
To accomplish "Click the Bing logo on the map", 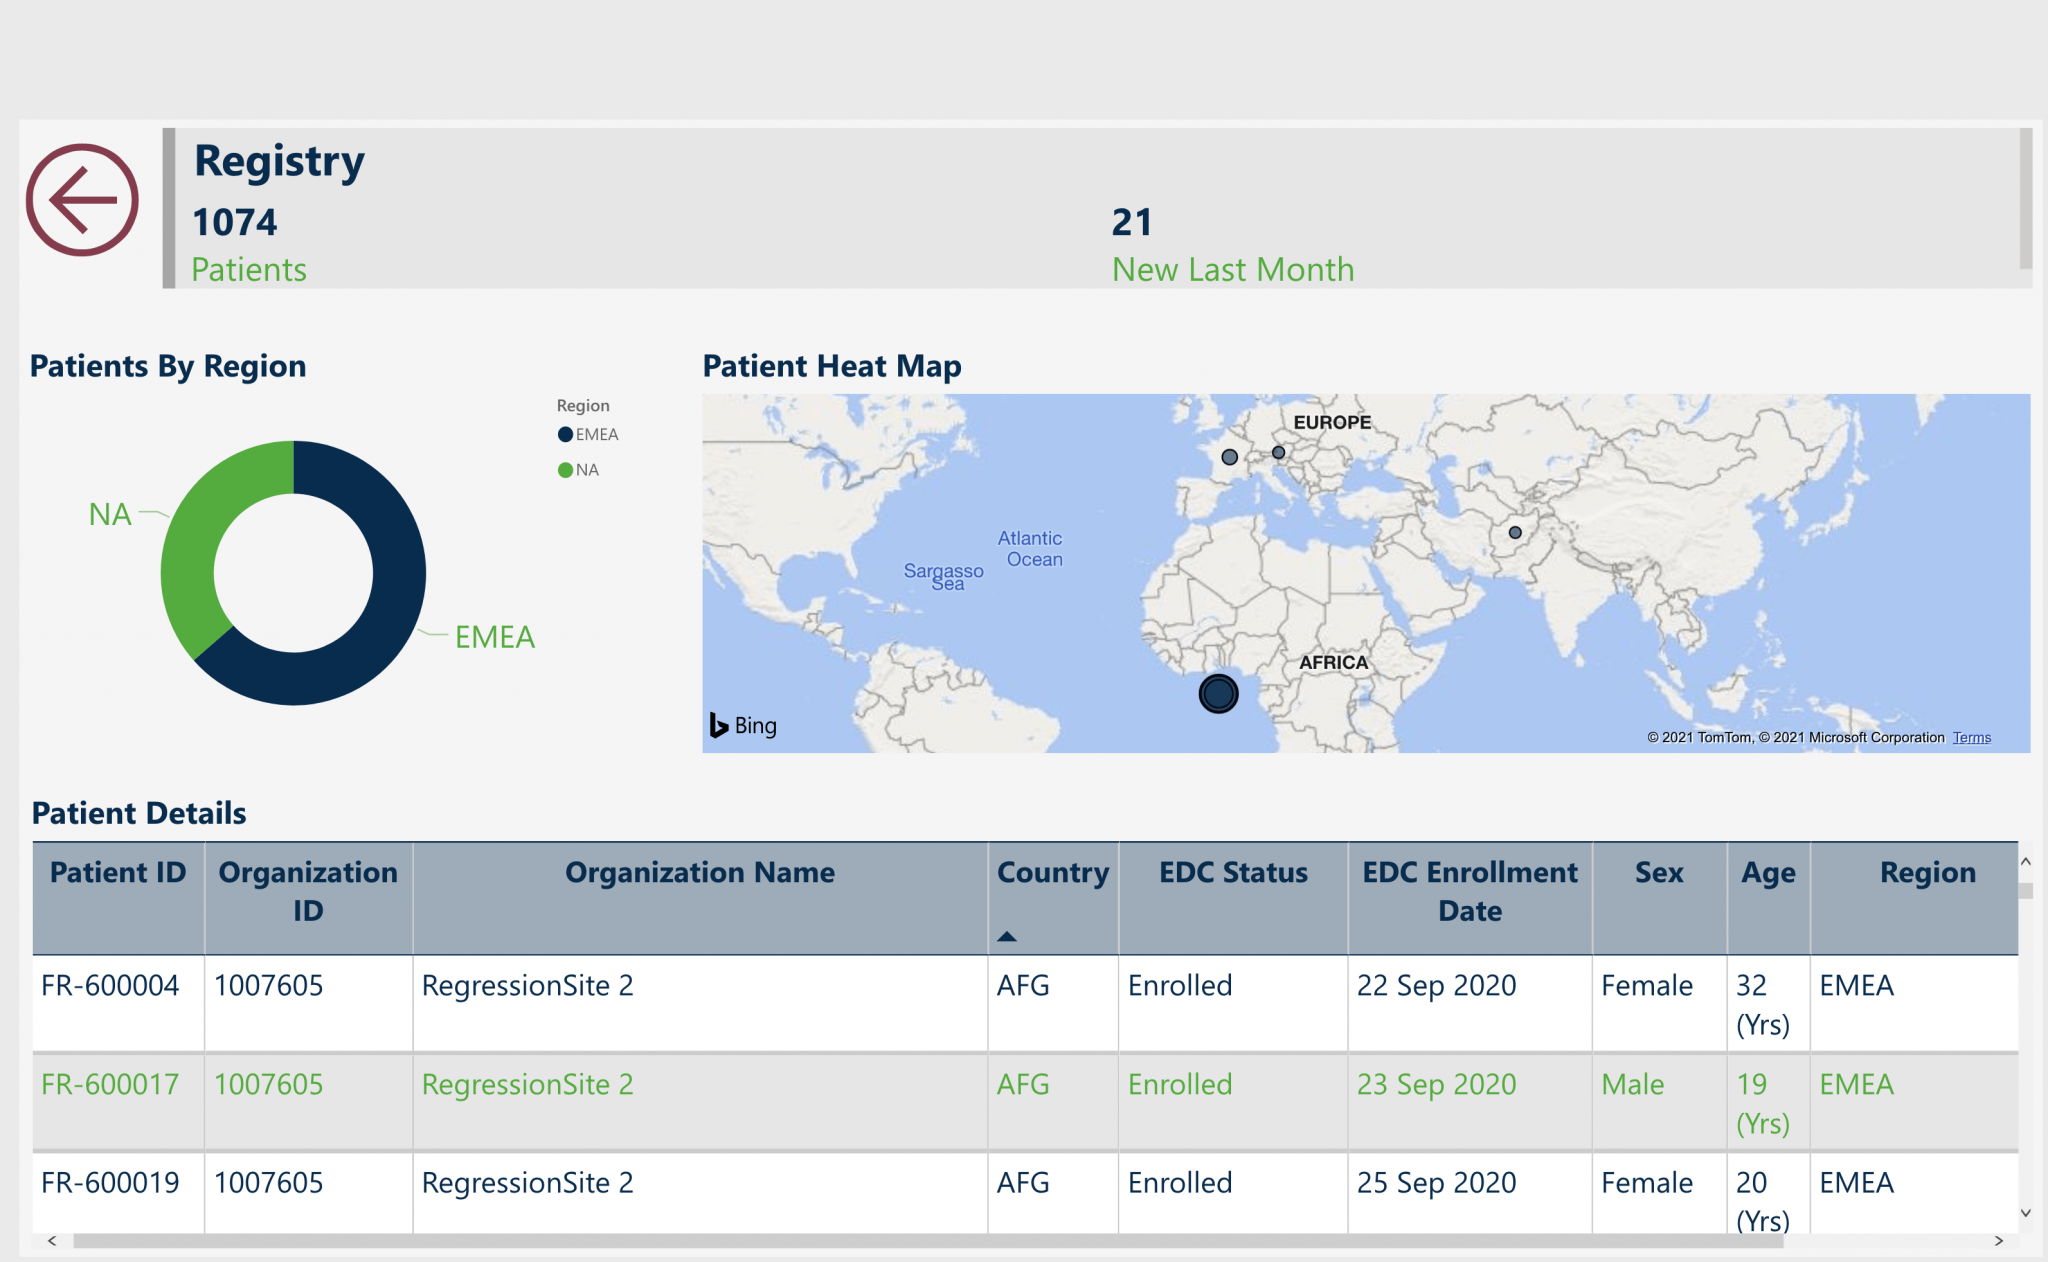I will tap(742, 725).
